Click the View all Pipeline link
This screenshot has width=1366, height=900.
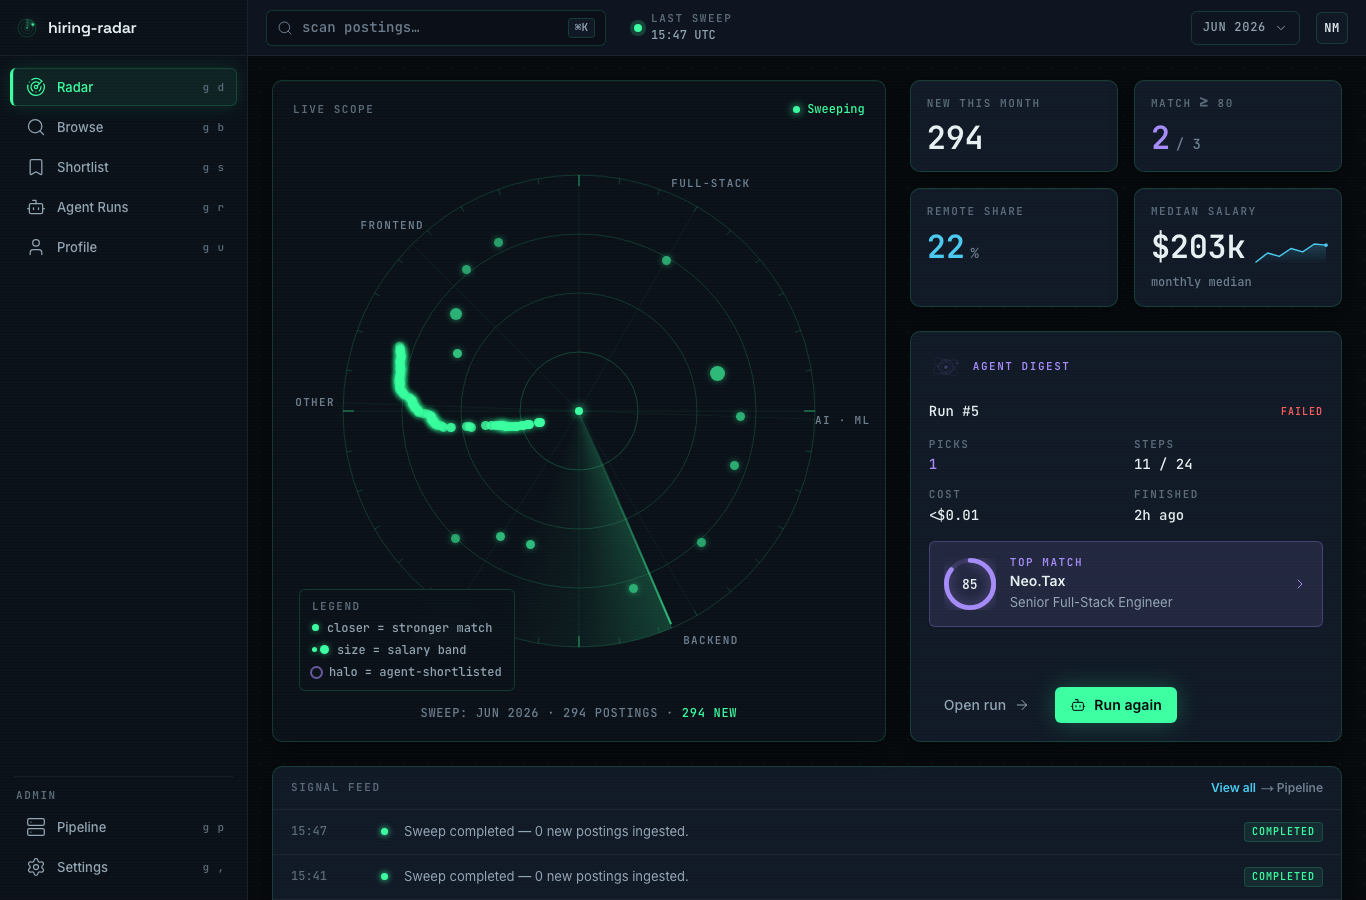[x=1267, y=788]
